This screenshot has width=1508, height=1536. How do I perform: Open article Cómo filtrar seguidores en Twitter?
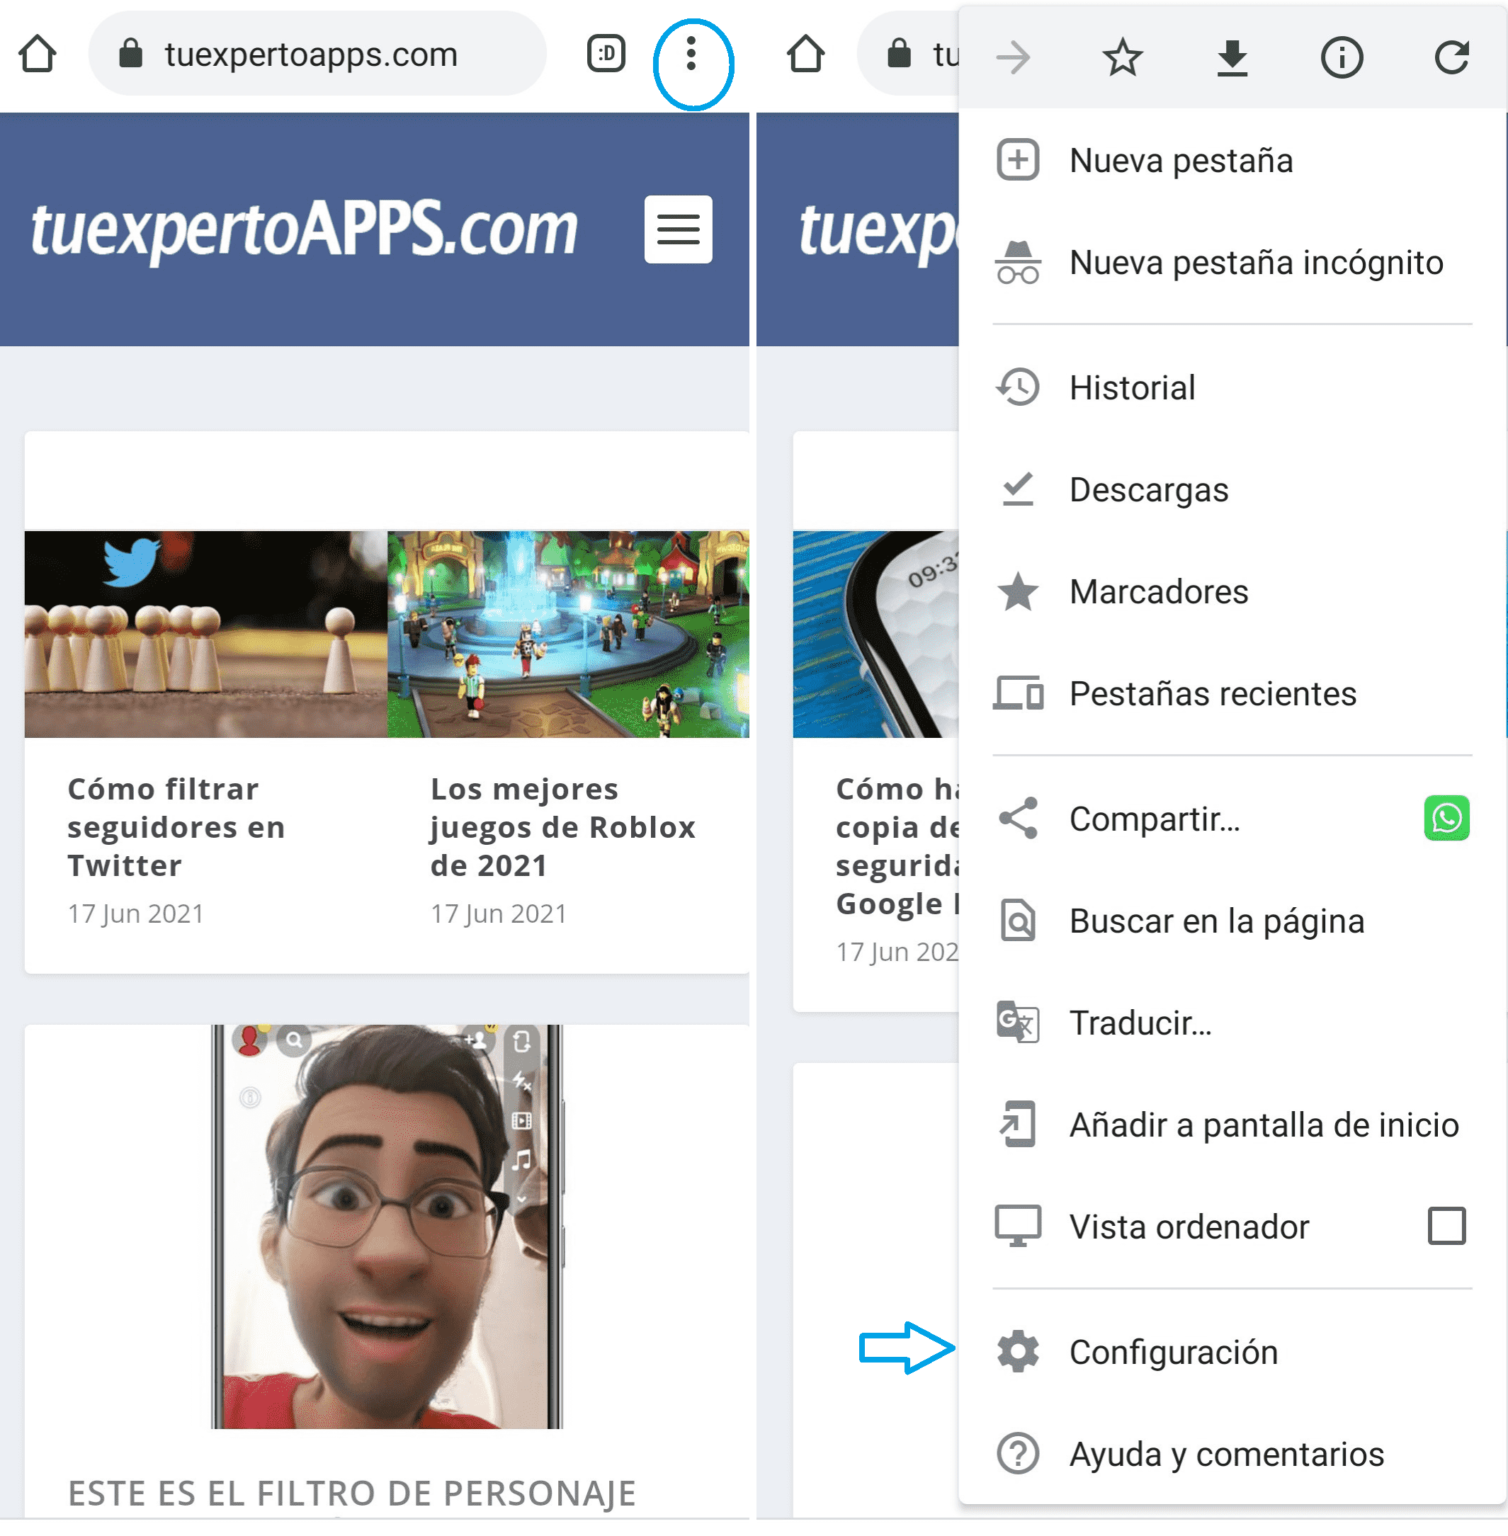pyautogui.click(x=176, y=827)
